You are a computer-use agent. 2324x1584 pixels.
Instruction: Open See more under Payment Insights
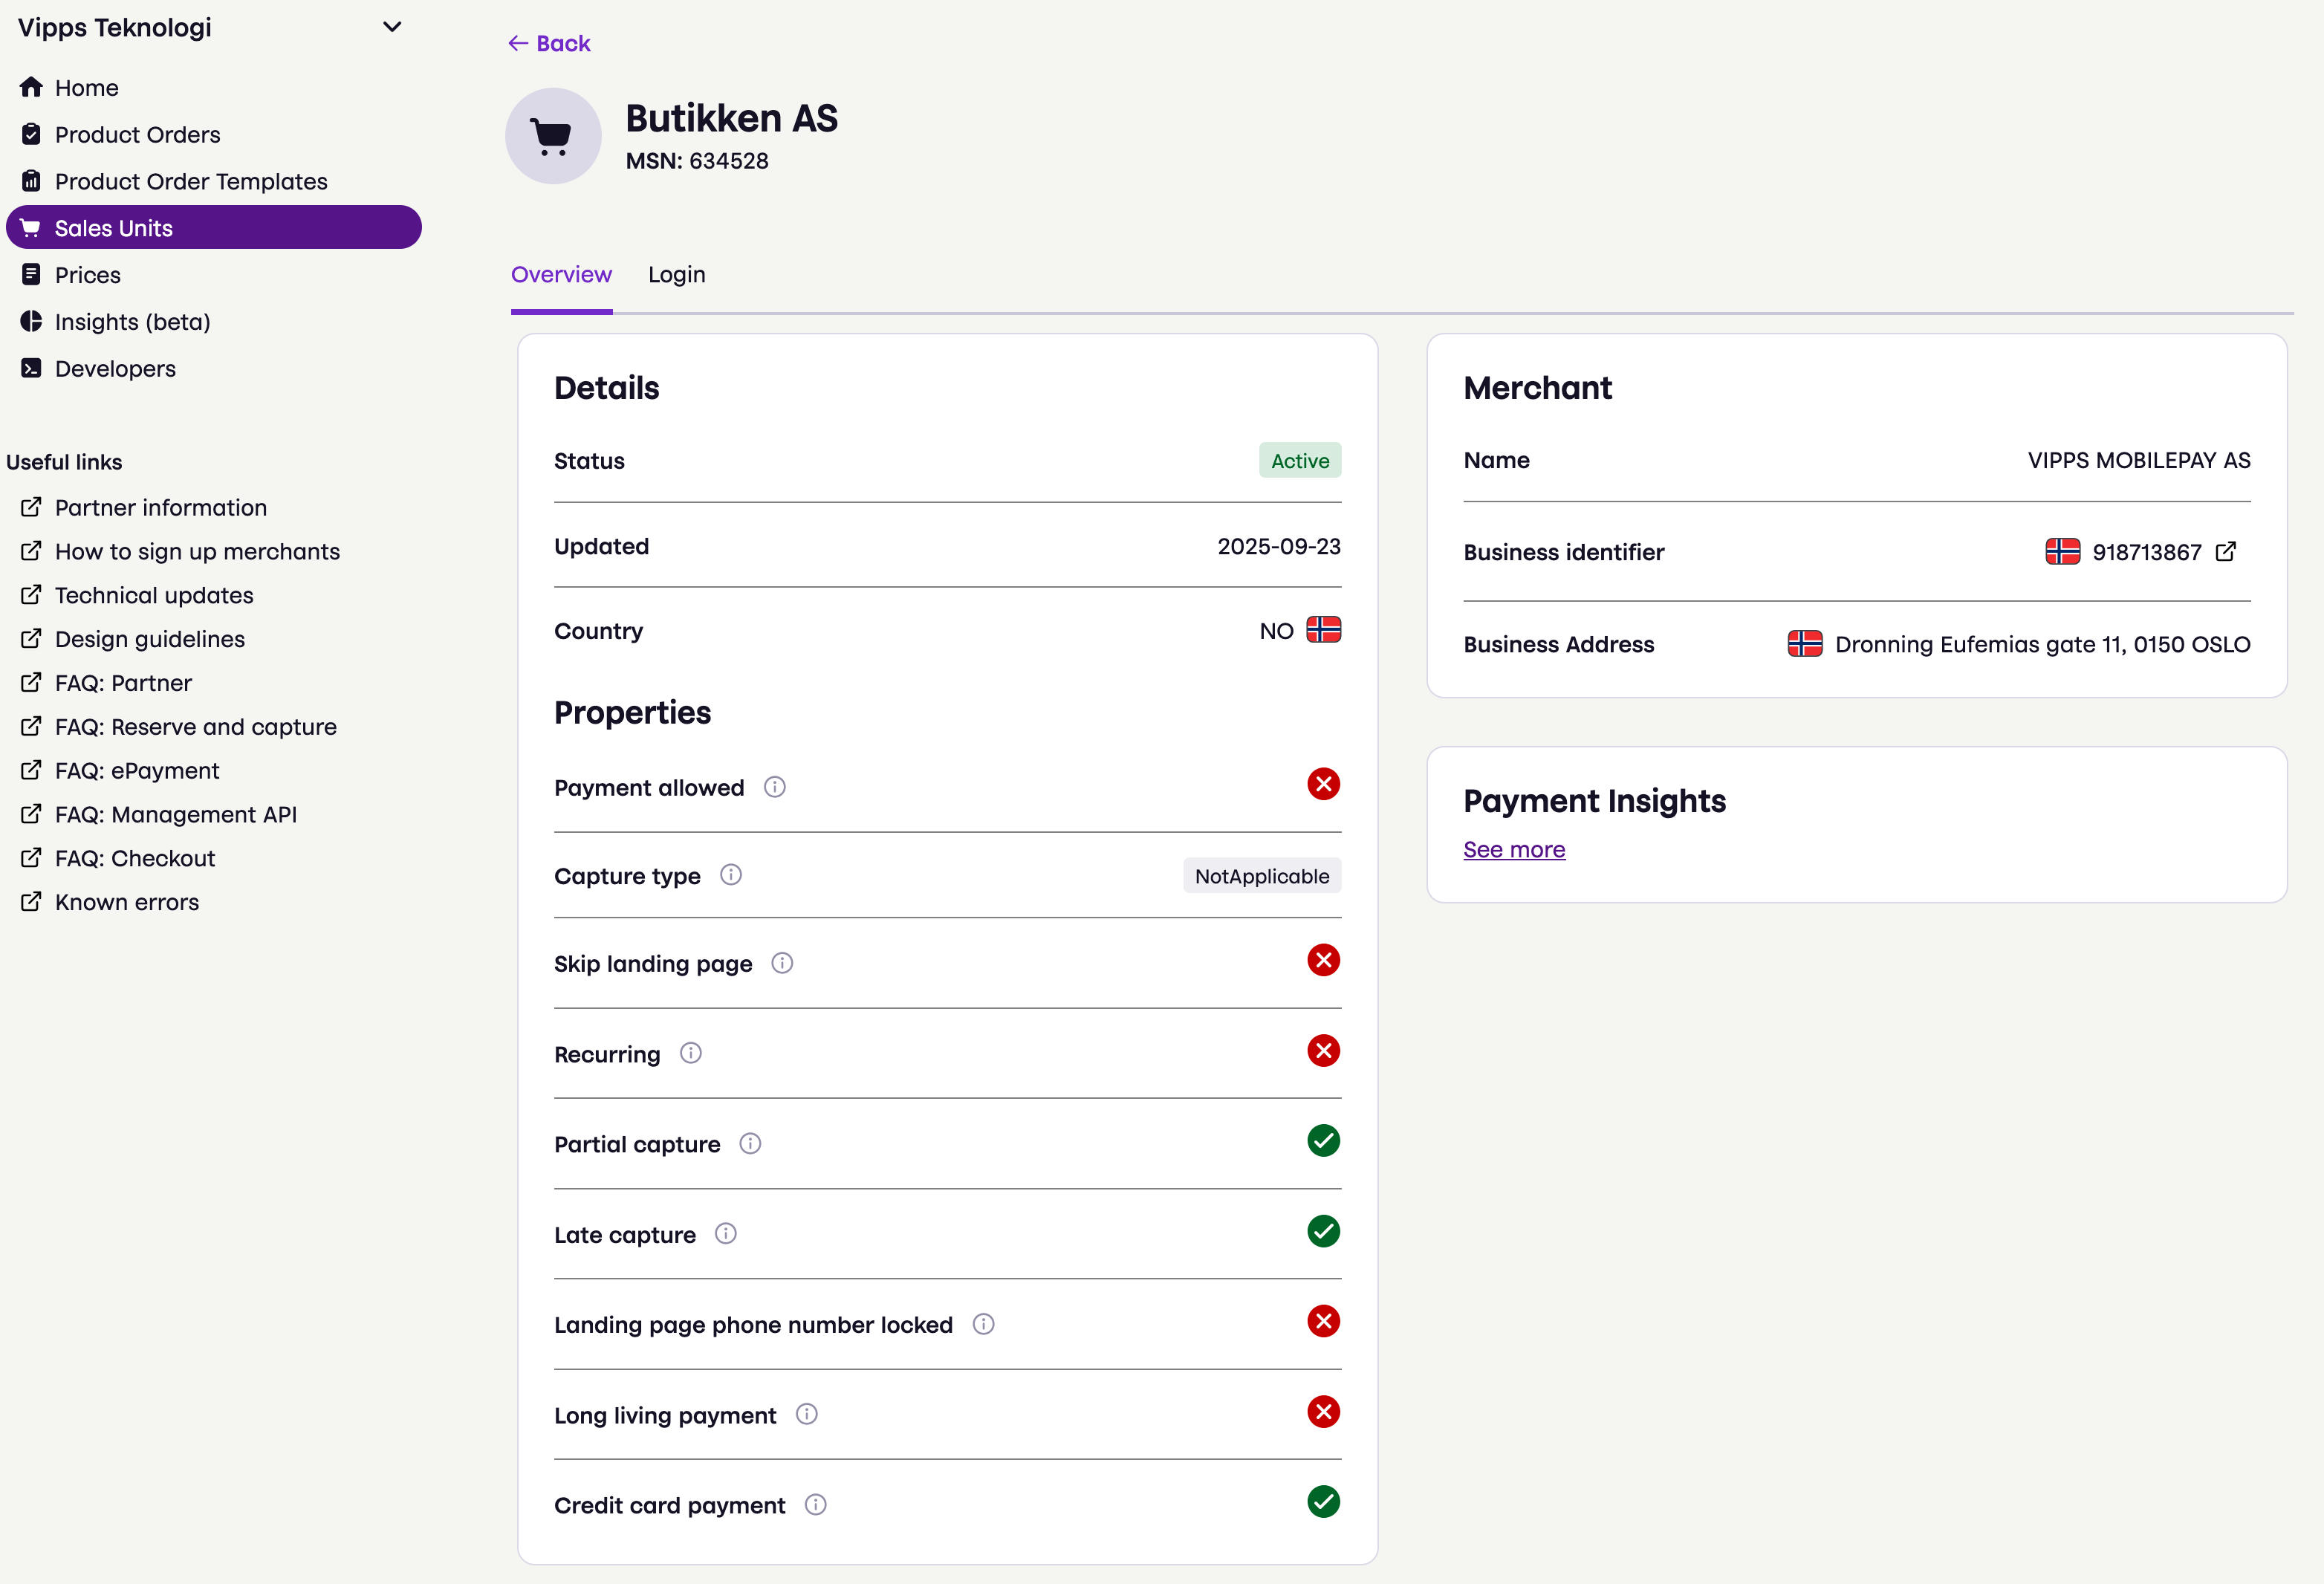pyautogui.click(x=1514, y=849)
